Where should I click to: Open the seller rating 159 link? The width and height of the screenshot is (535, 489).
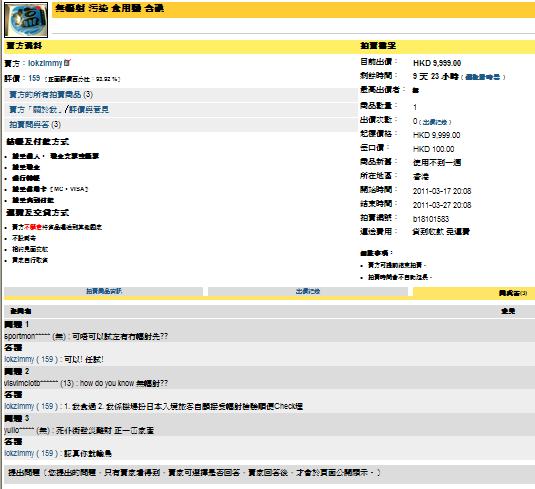[34, 78]
